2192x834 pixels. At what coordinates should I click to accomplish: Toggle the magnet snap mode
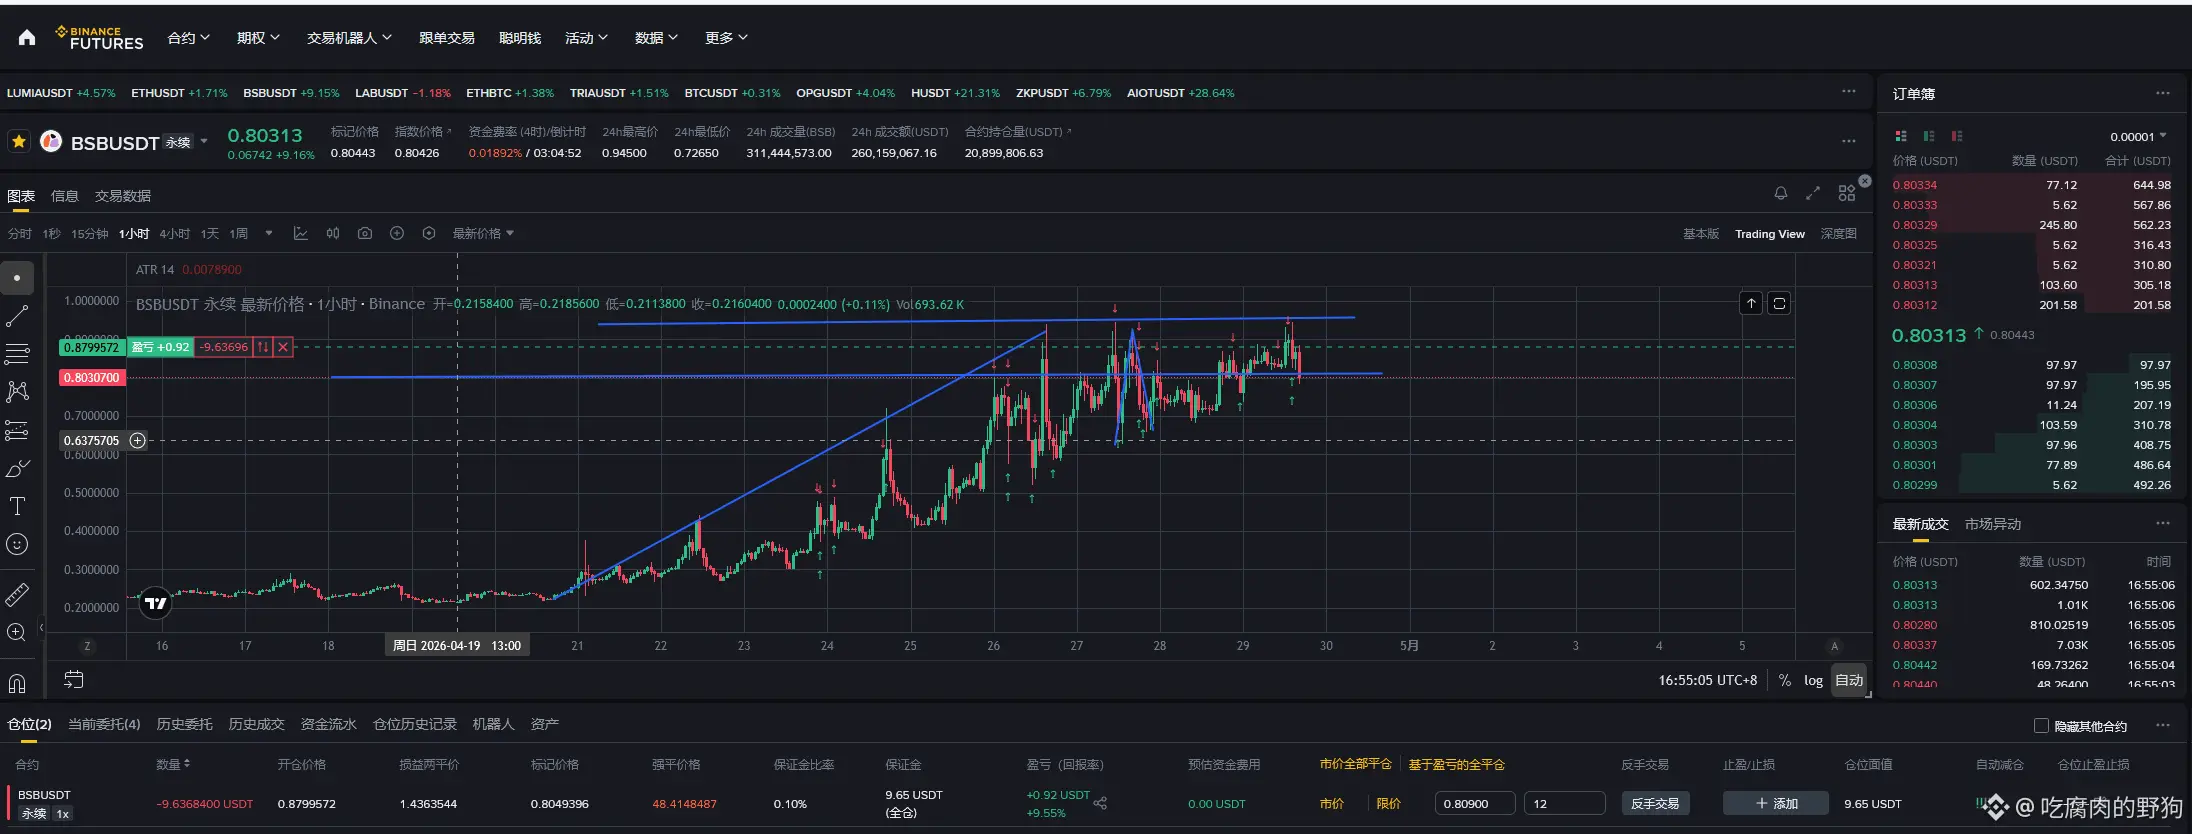[x=17, y=684]
